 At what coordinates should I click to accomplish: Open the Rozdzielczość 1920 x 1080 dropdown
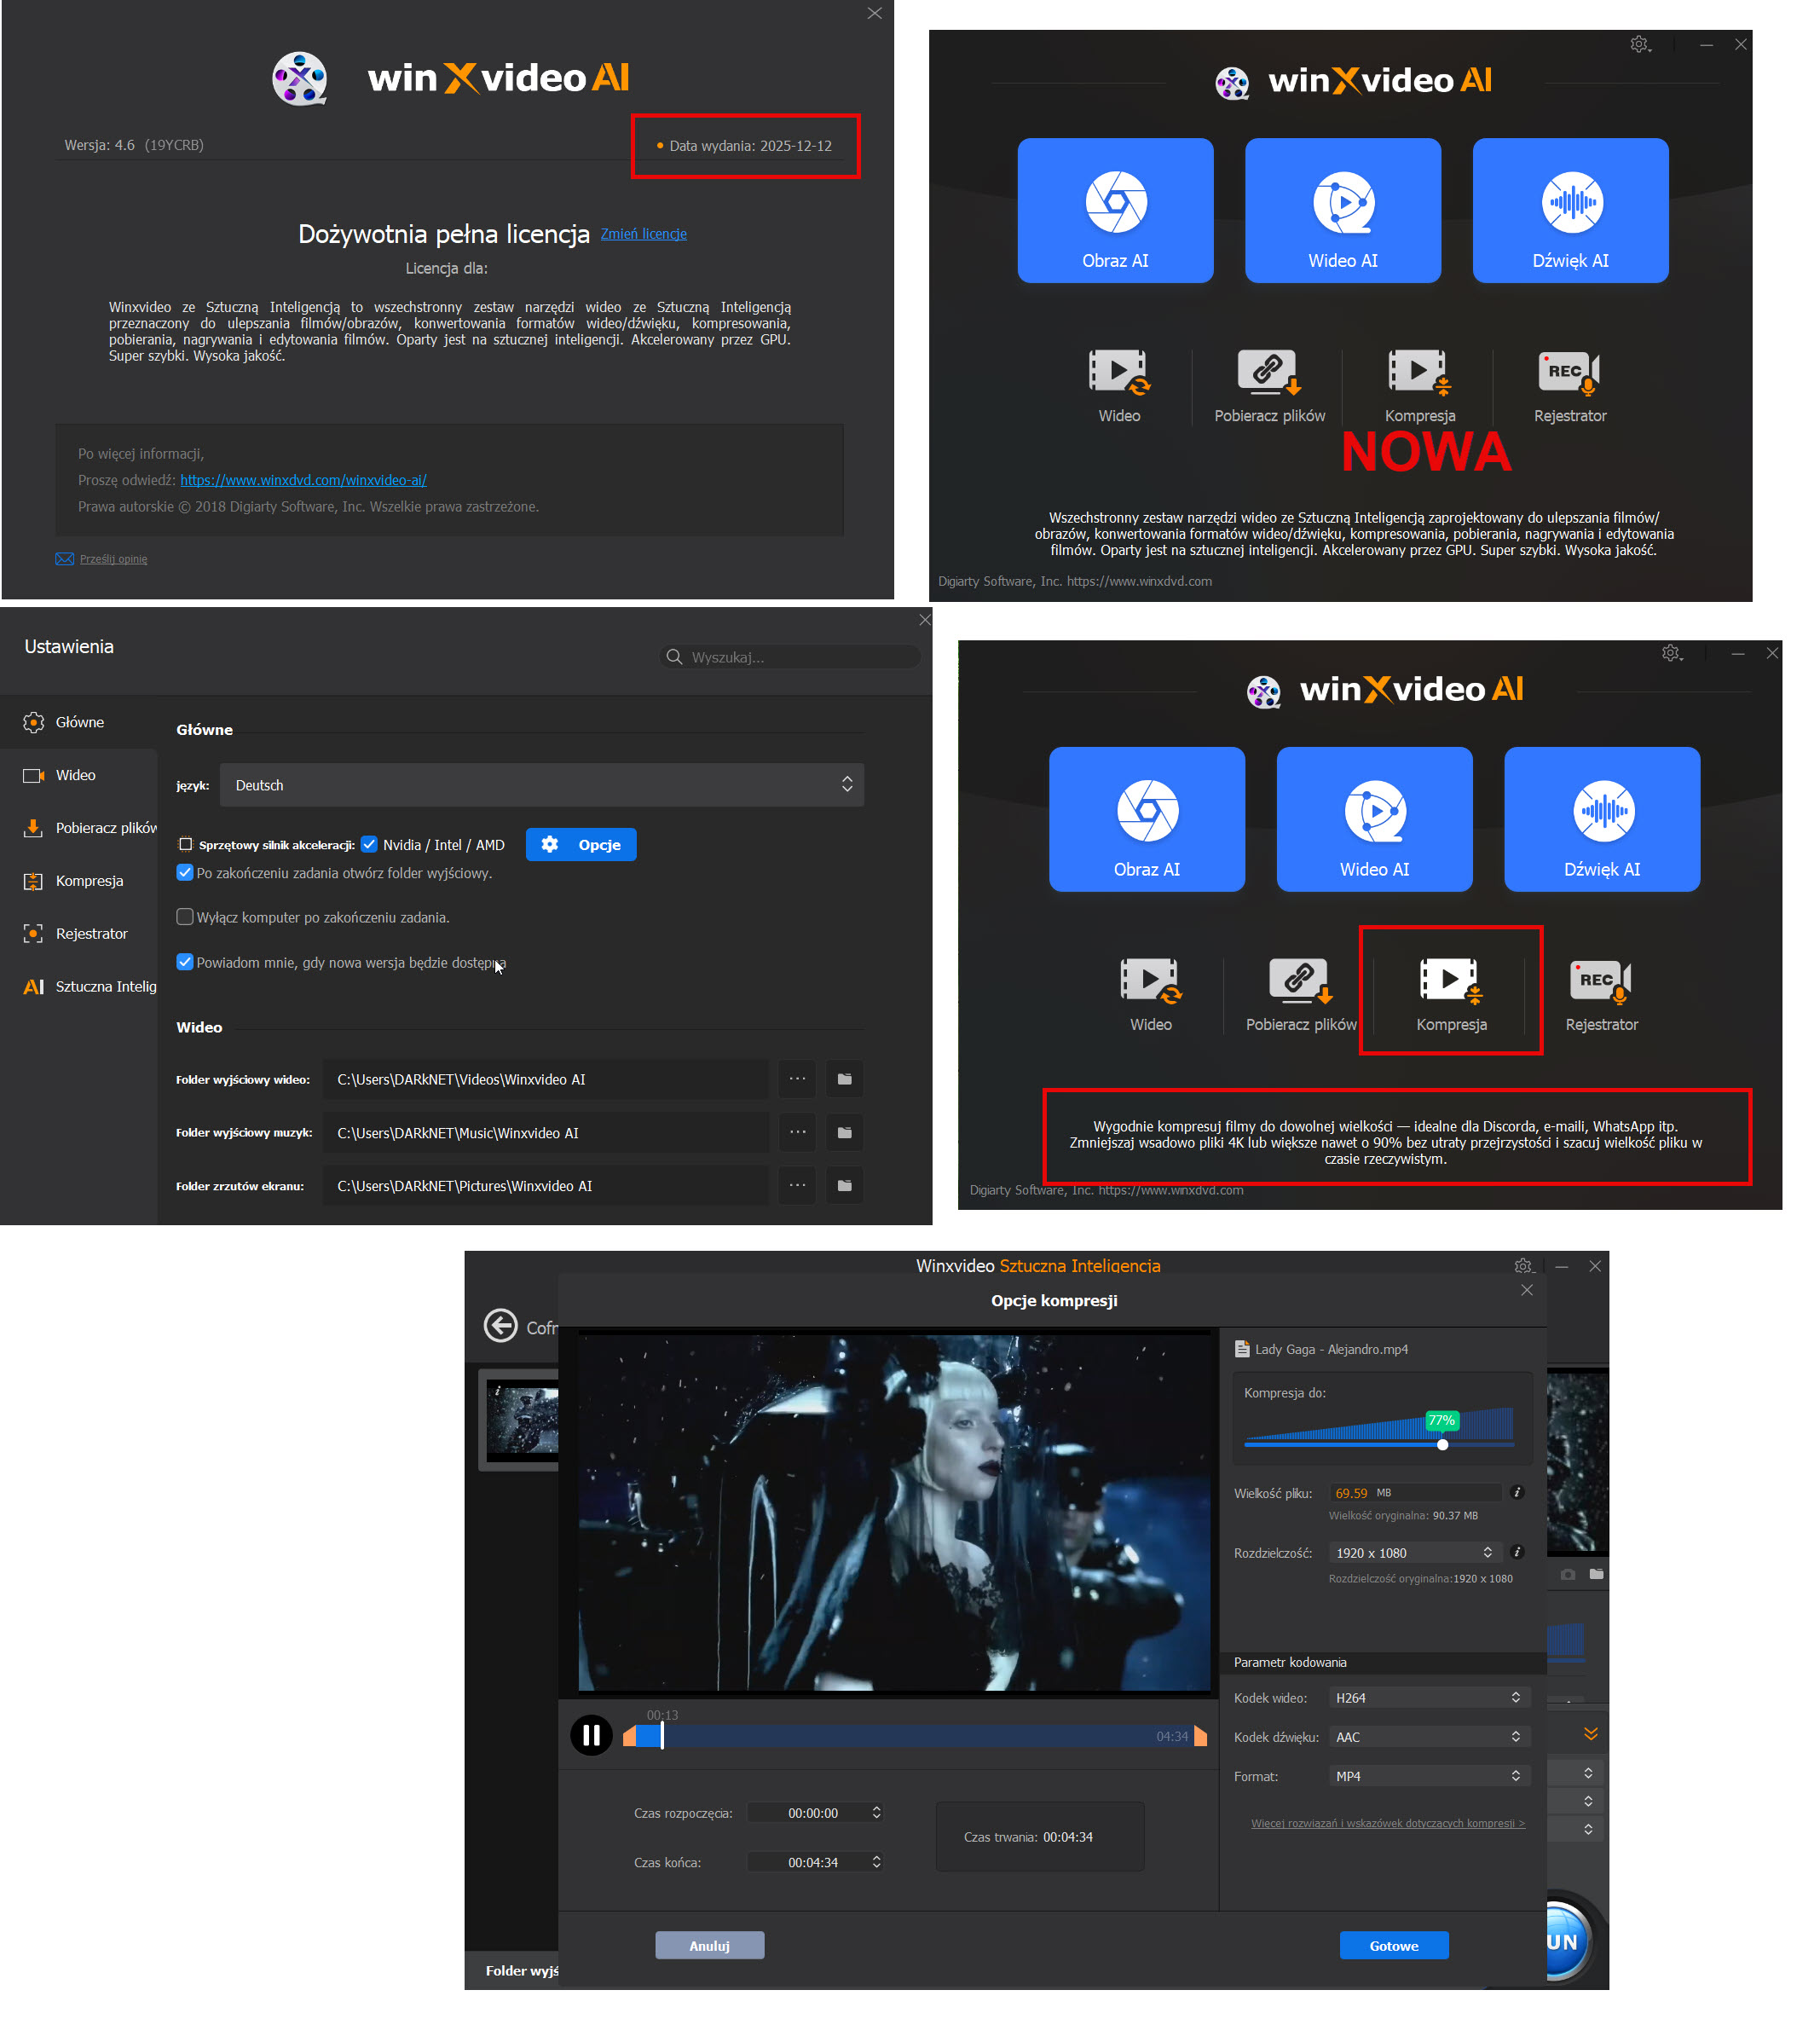point(1413,1552)
